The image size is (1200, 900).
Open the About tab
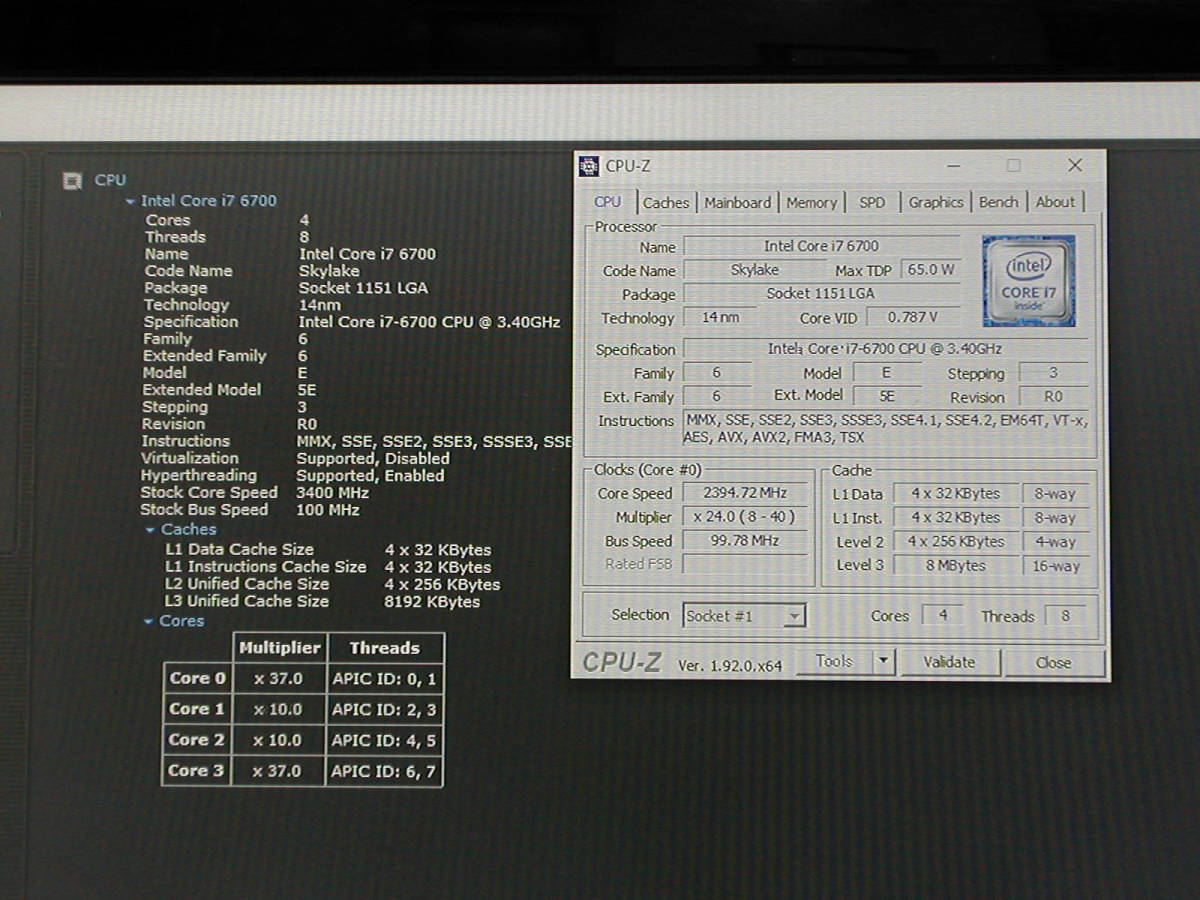point(1055,202)
